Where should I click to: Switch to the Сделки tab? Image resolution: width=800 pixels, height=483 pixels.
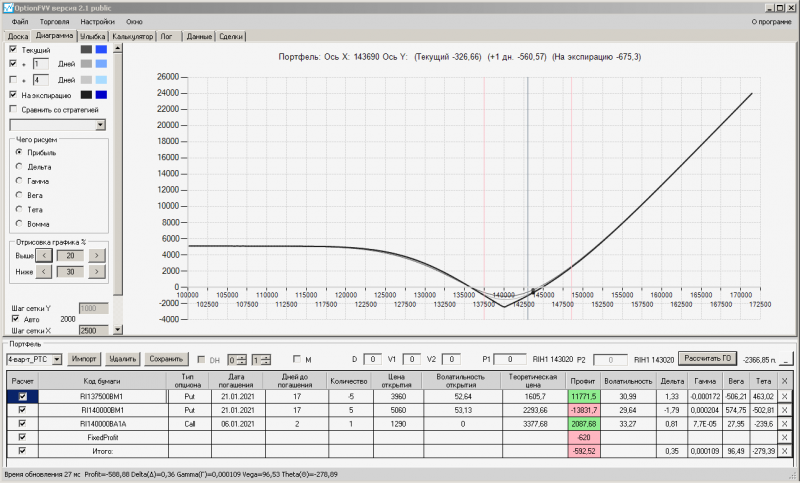coord(231,36)
